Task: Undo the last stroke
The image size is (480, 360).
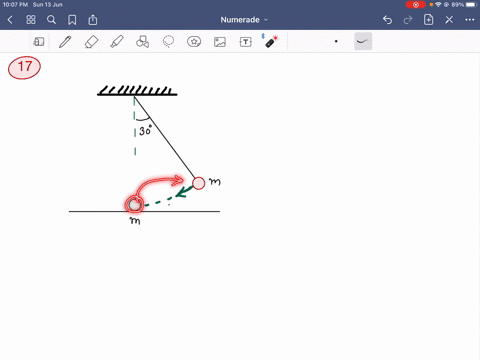Action: (x=387, y=20)
